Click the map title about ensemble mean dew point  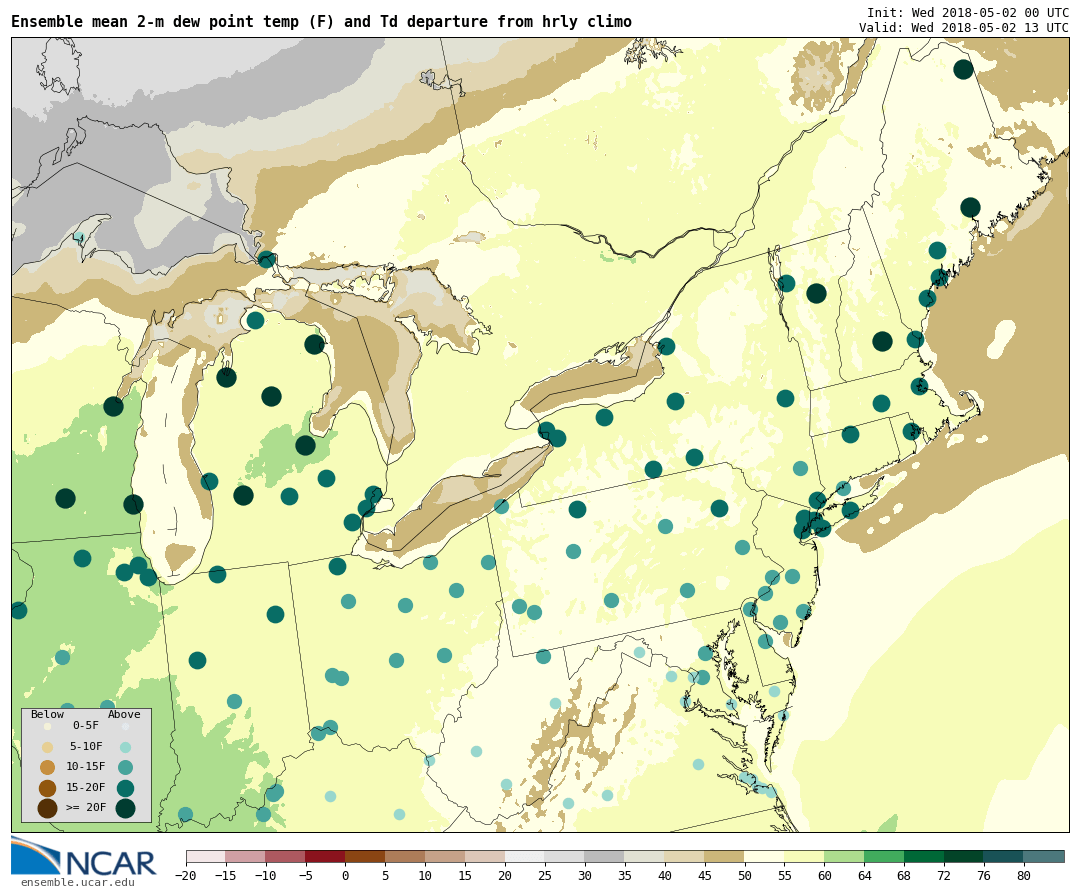click(321, 22)
